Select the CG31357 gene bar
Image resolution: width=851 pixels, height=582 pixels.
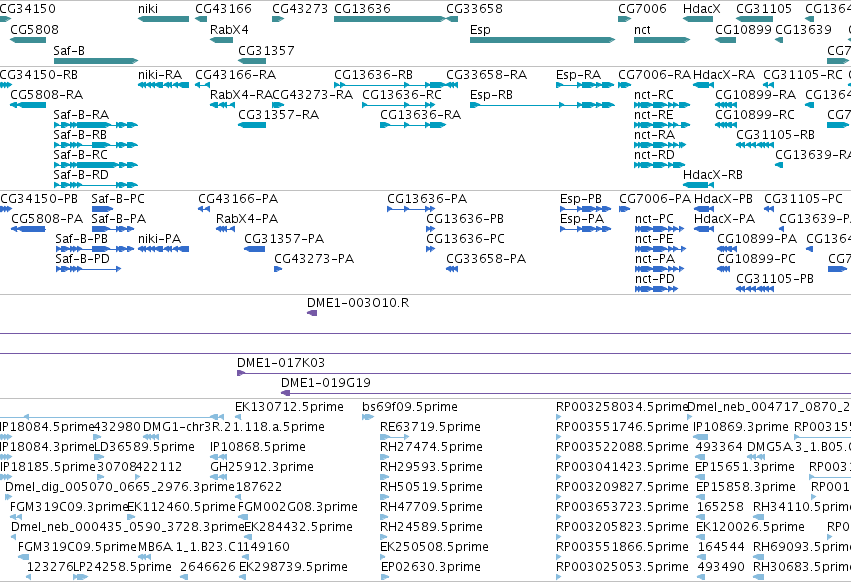click(x=252, y=61)
